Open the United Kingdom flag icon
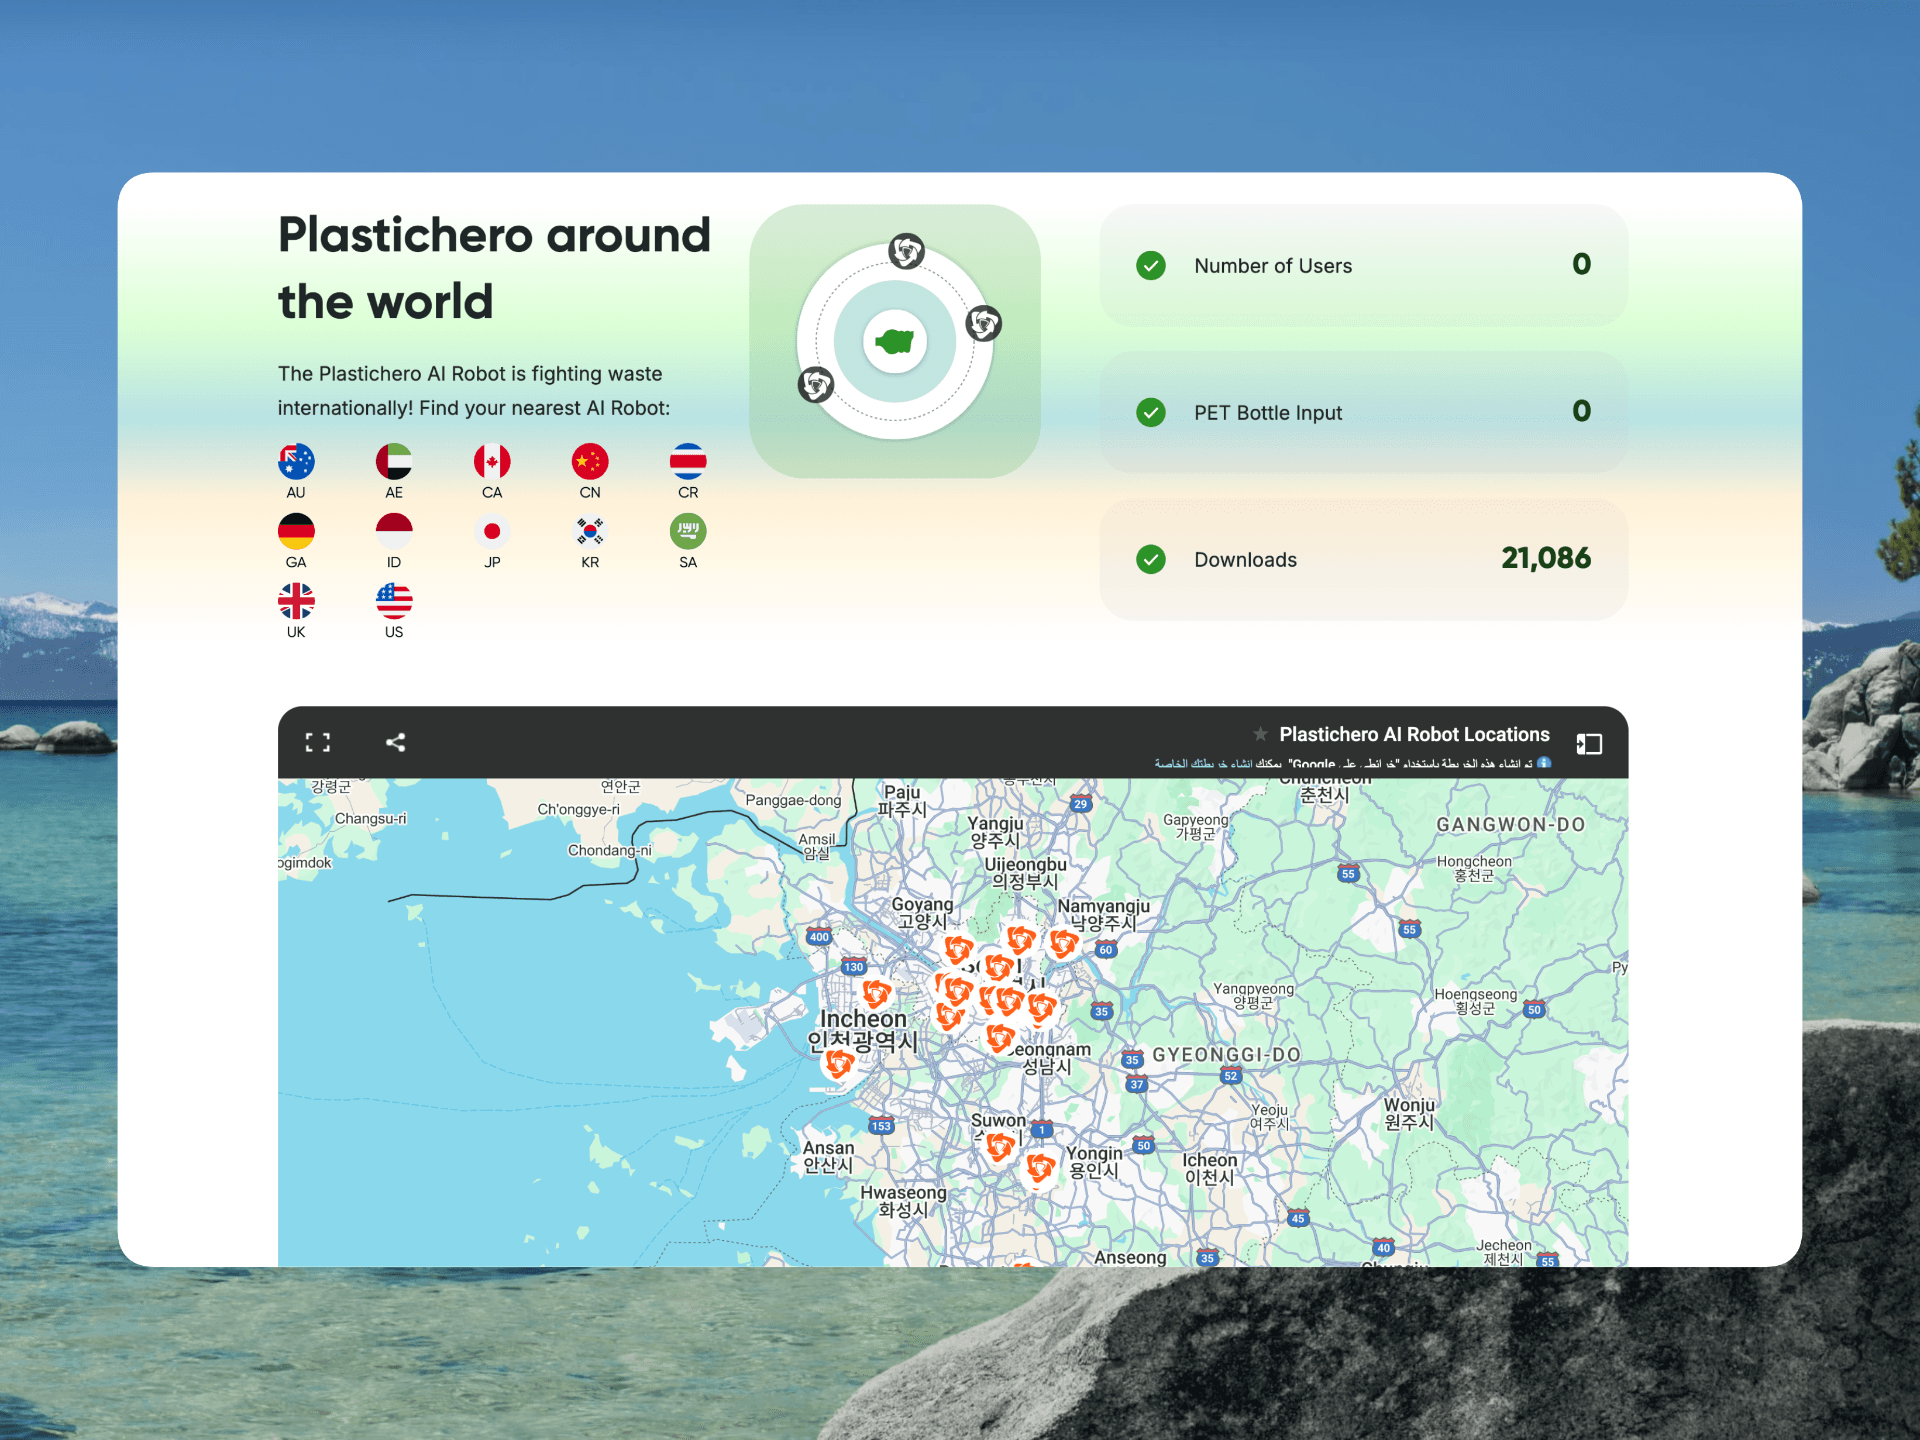Image resolution: width=1920 pixels, height=1440 pixels. coord(296,601)
